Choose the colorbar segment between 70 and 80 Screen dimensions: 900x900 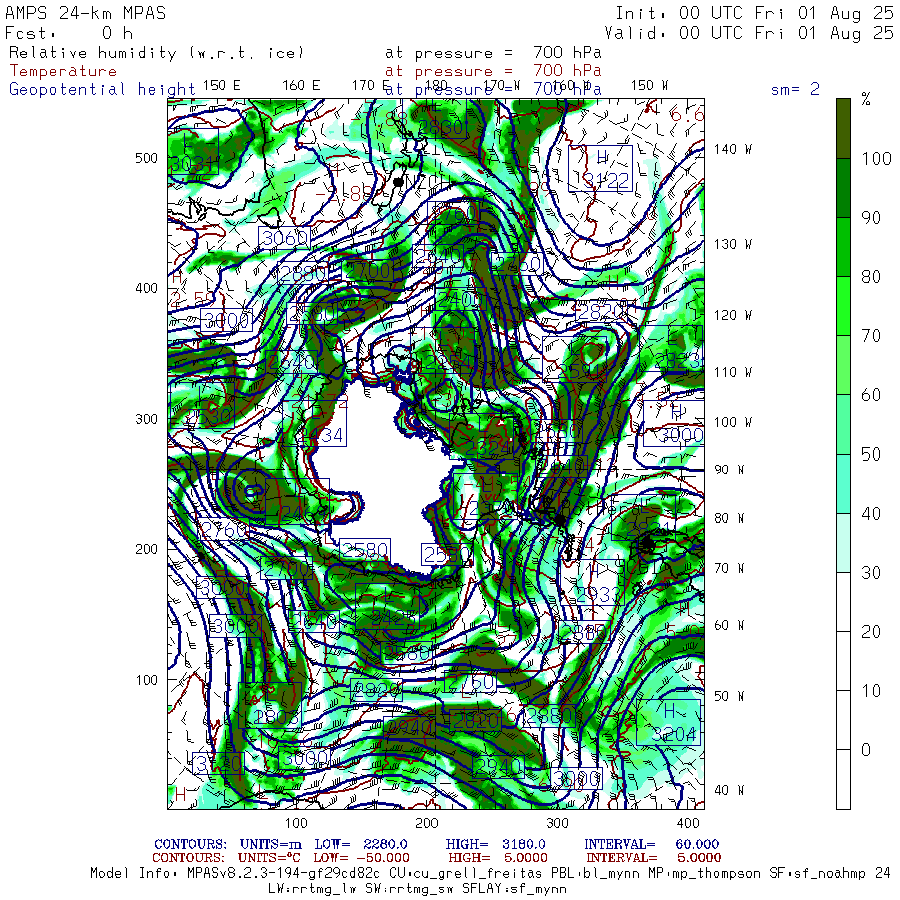point(843,306)
